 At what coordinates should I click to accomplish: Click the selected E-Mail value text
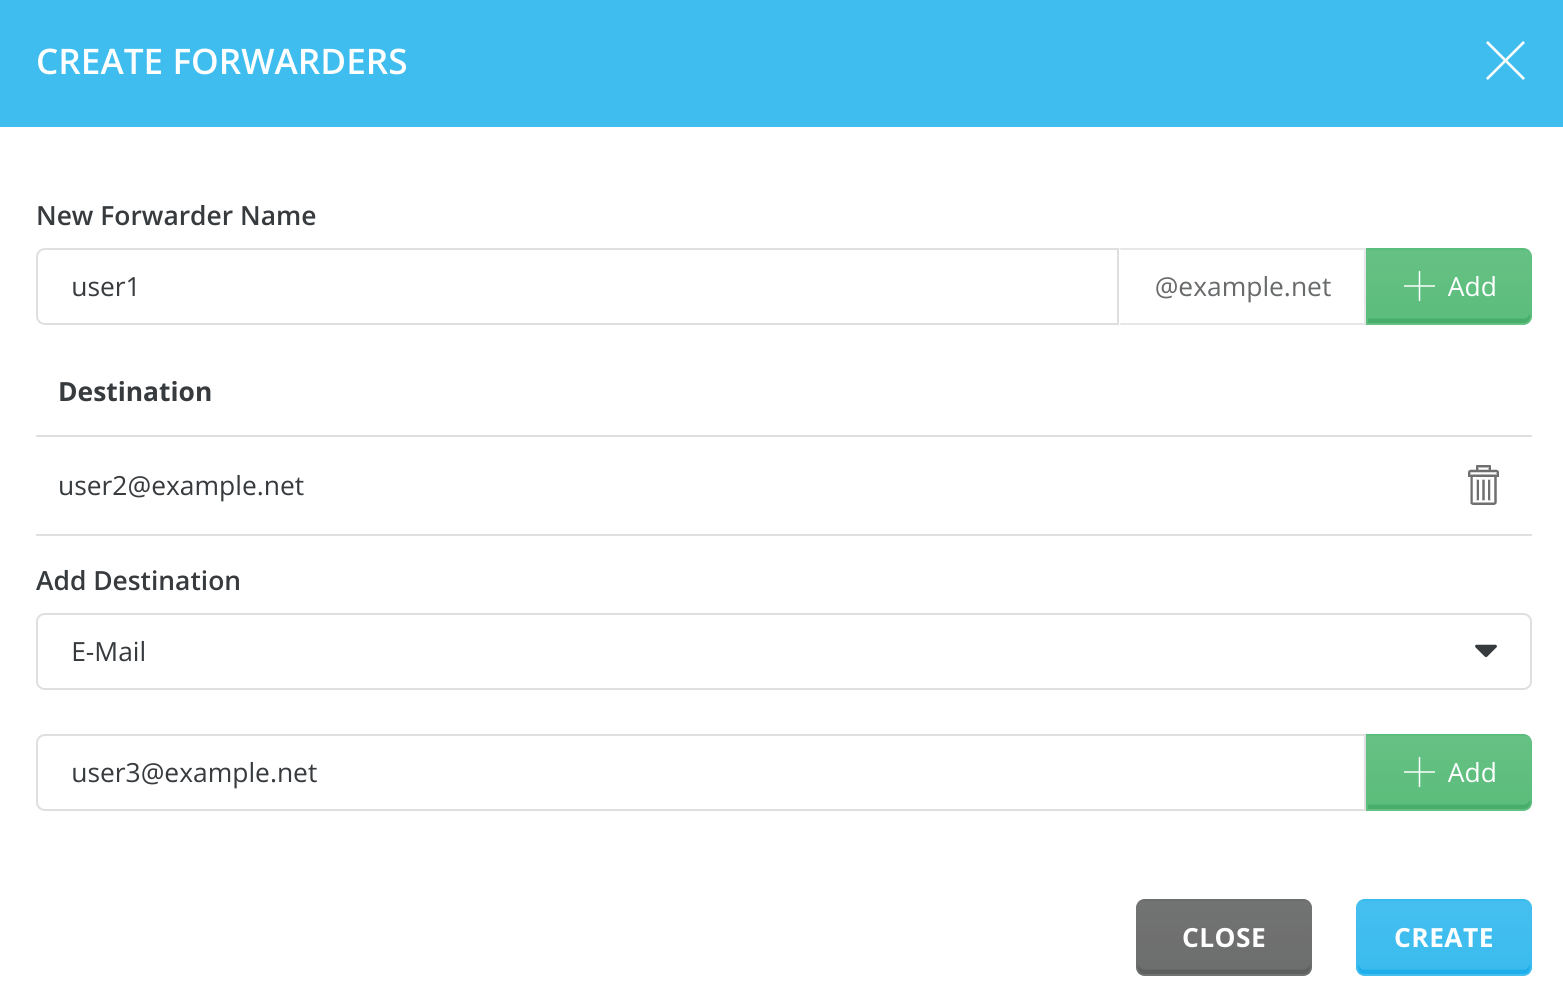pos(109,652)
